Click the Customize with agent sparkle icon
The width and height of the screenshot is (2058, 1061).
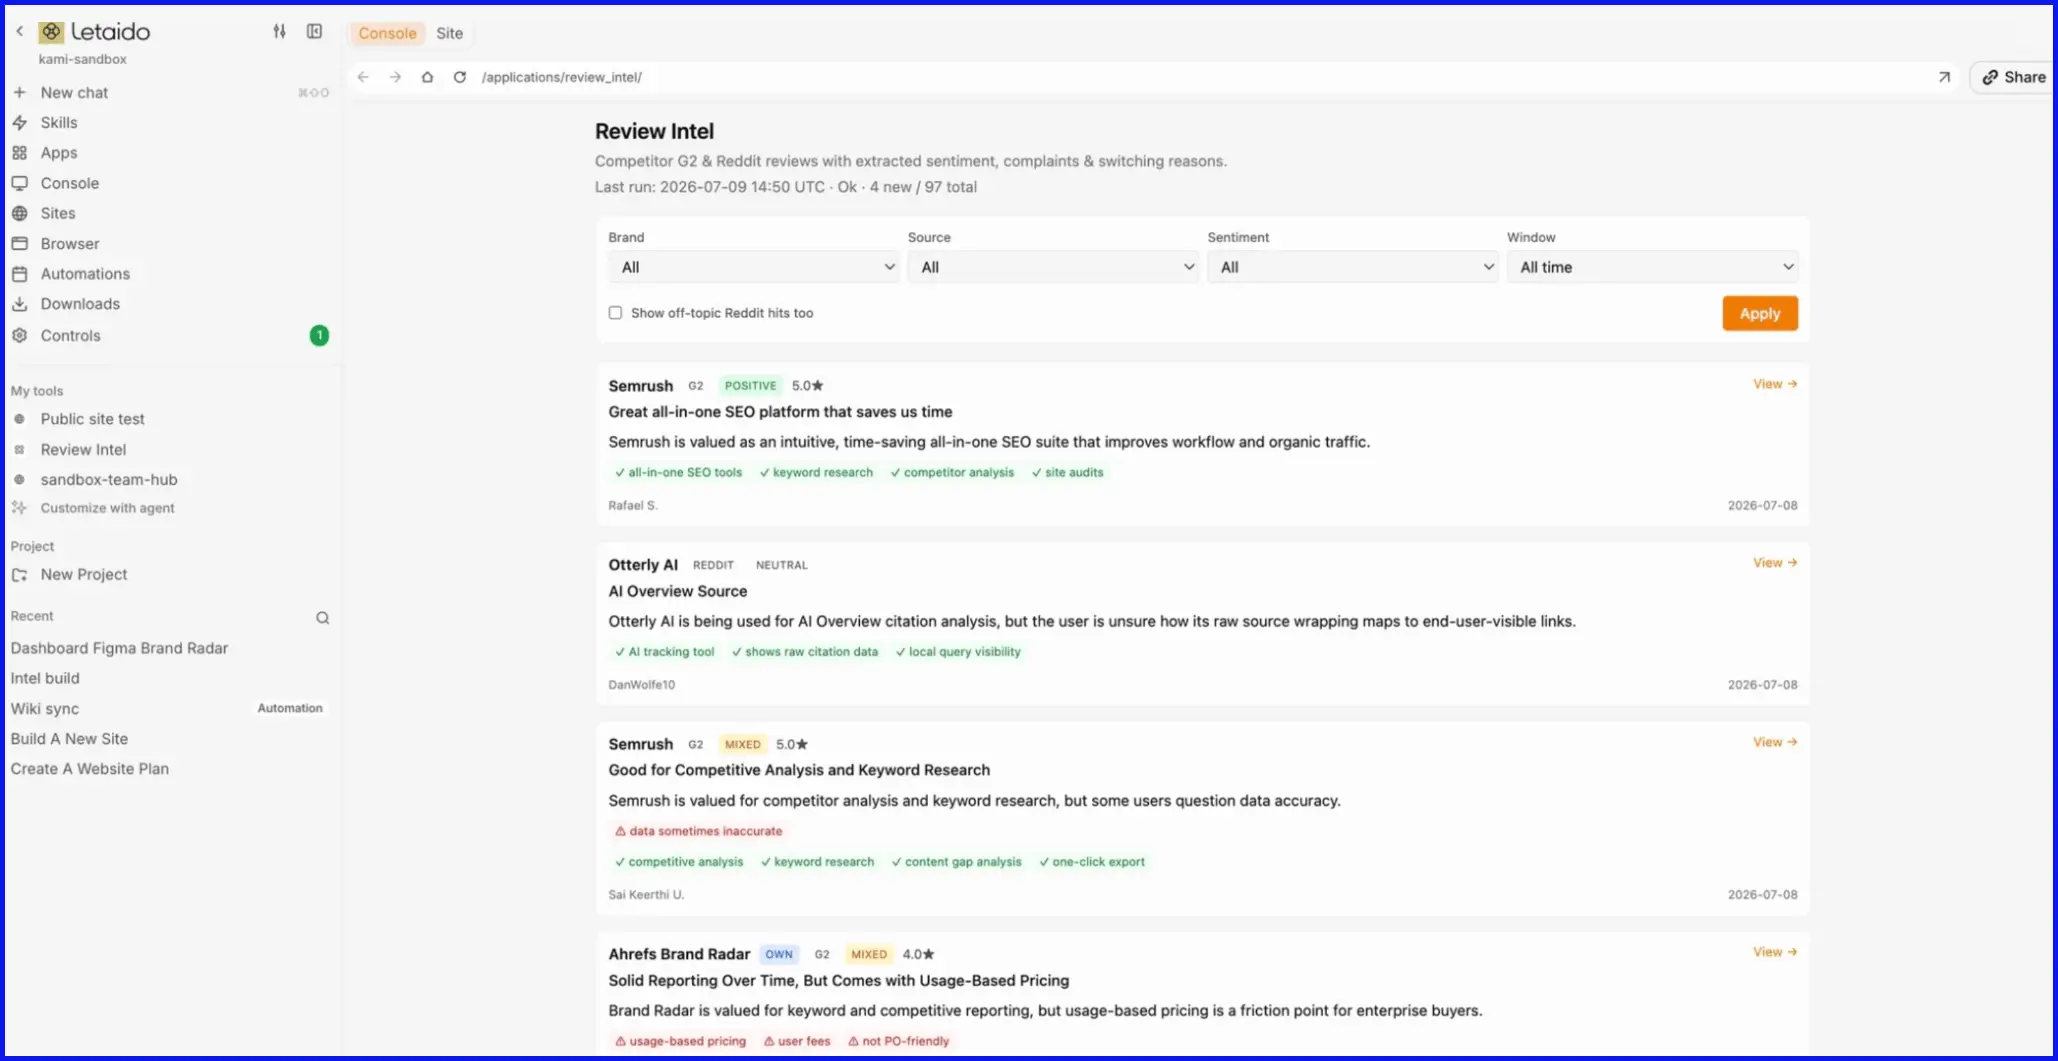click(x=19, y=508)
